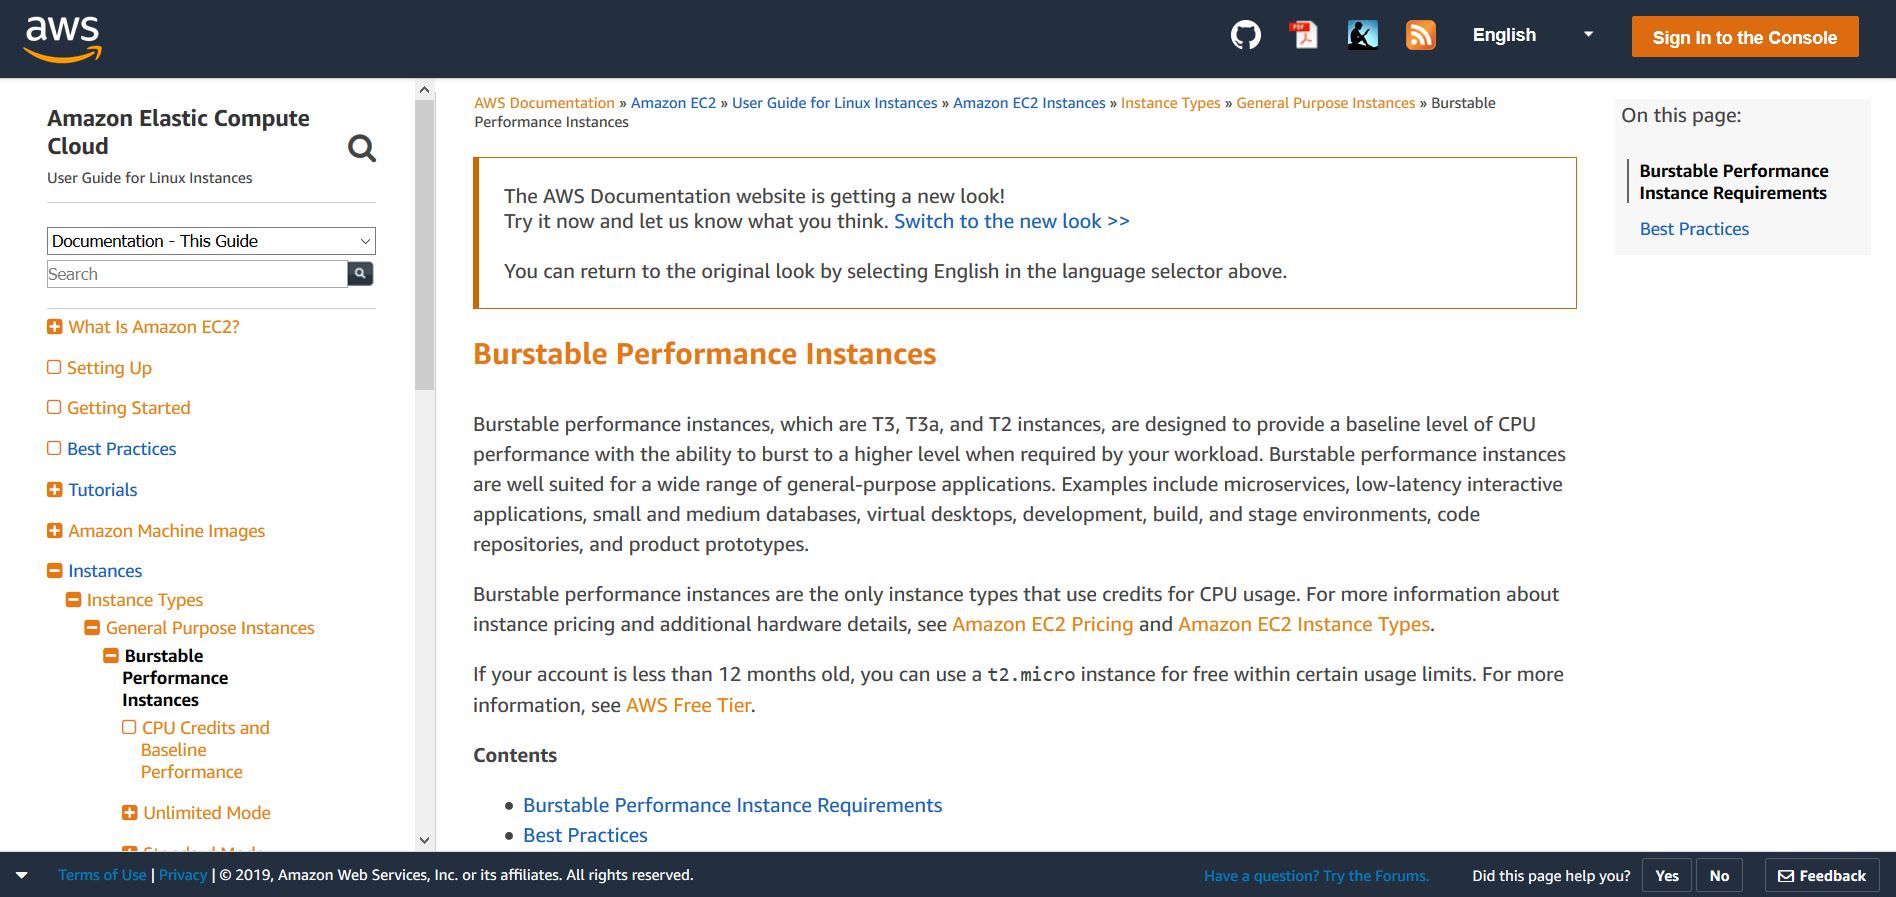The image size is (1896, 897).
Task: Click Amazon Elastic Compute Cloud title
Action: 178,132
